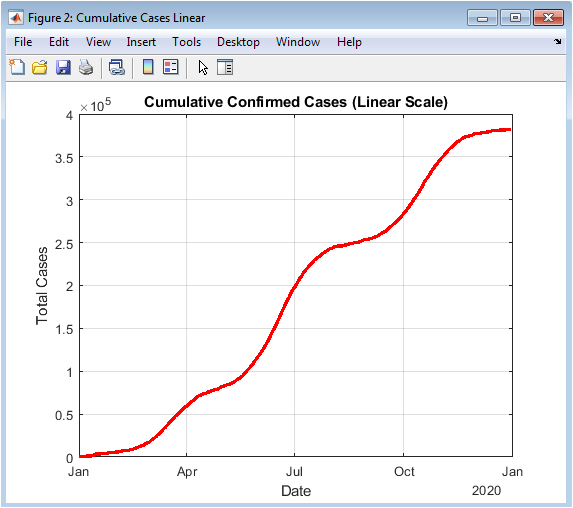
Task: Open the Window menu
Action: click(x=298, y=42)
